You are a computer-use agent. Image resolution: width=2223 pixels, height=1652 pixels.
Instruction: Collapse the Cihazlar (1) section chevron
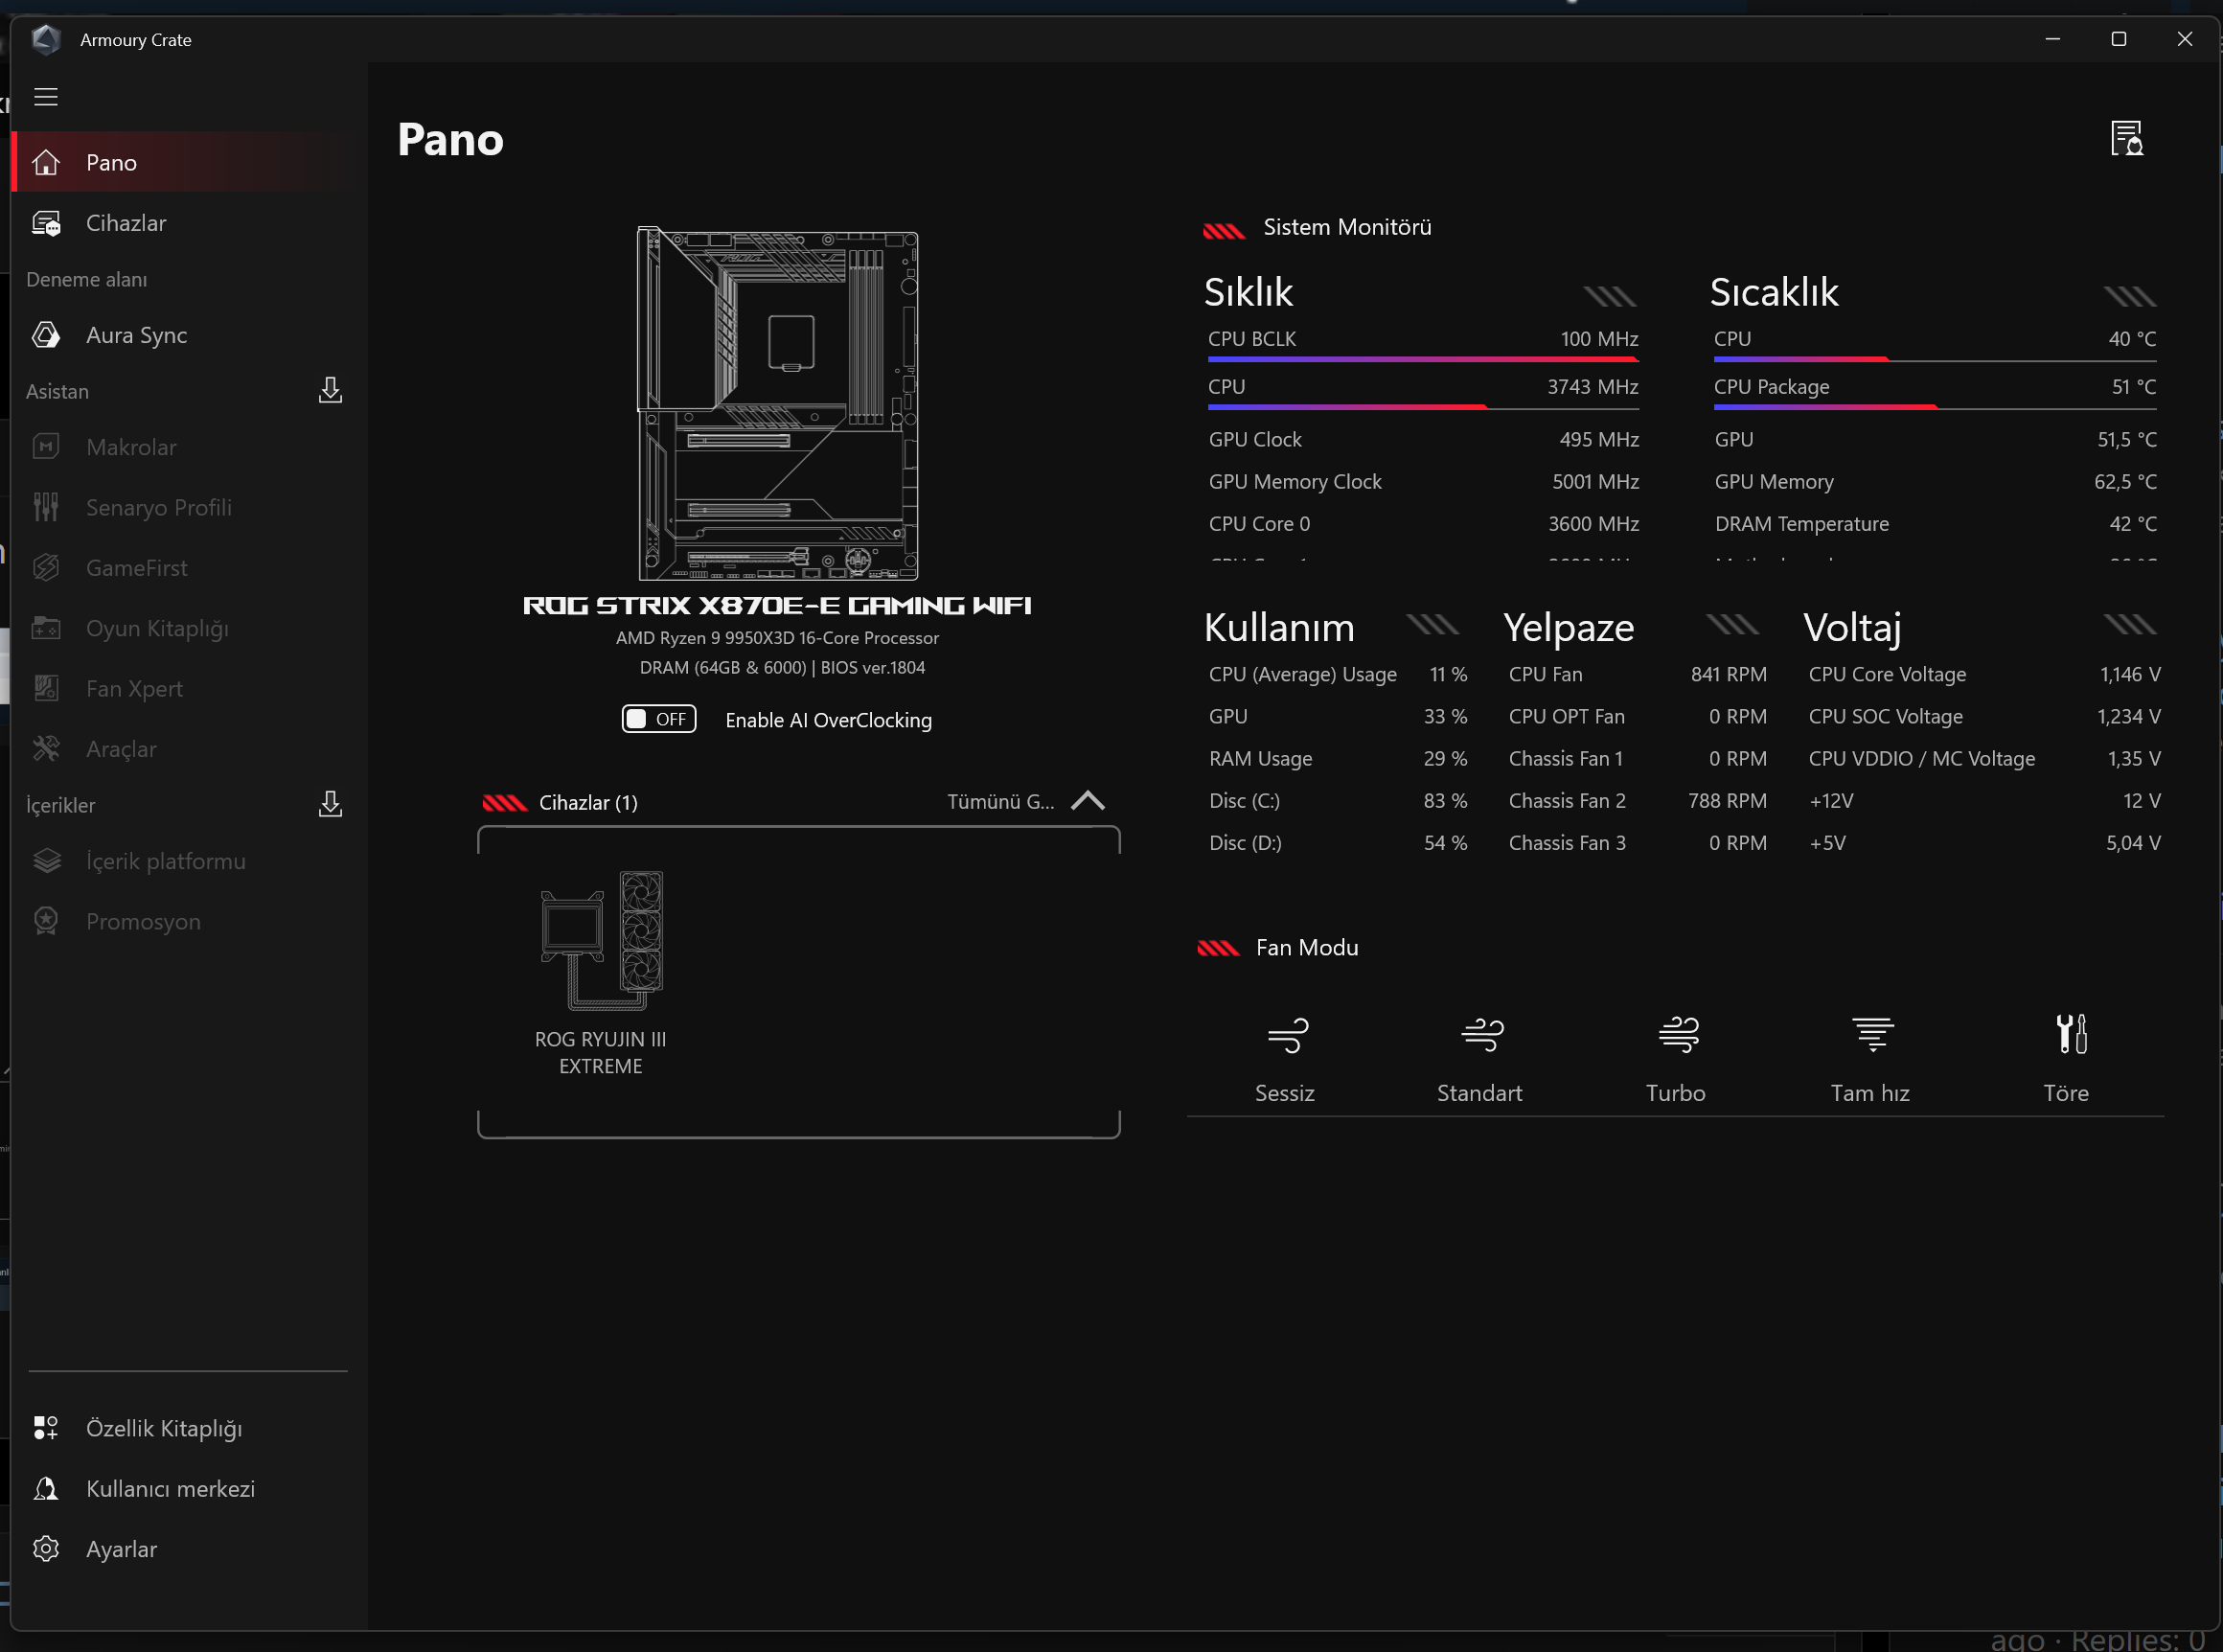1088,801
